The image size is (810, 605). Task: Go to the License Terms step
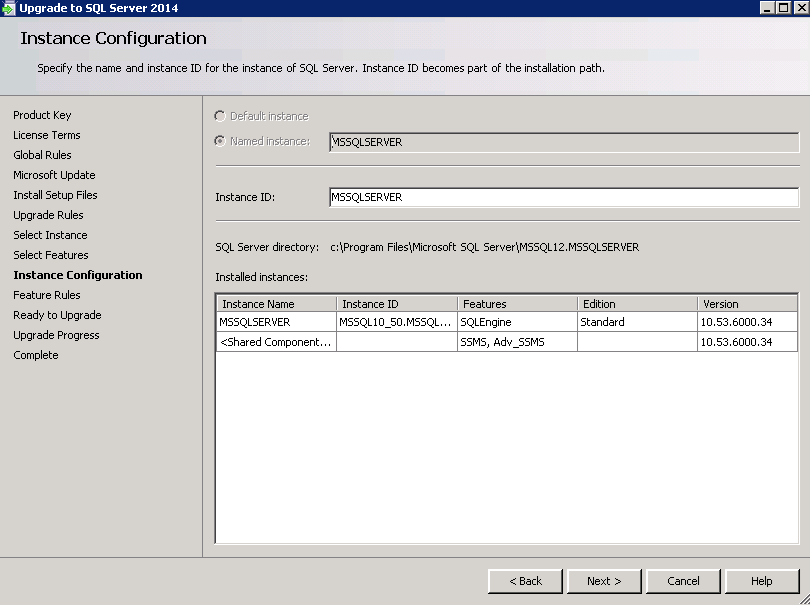[x=47, y=135]
